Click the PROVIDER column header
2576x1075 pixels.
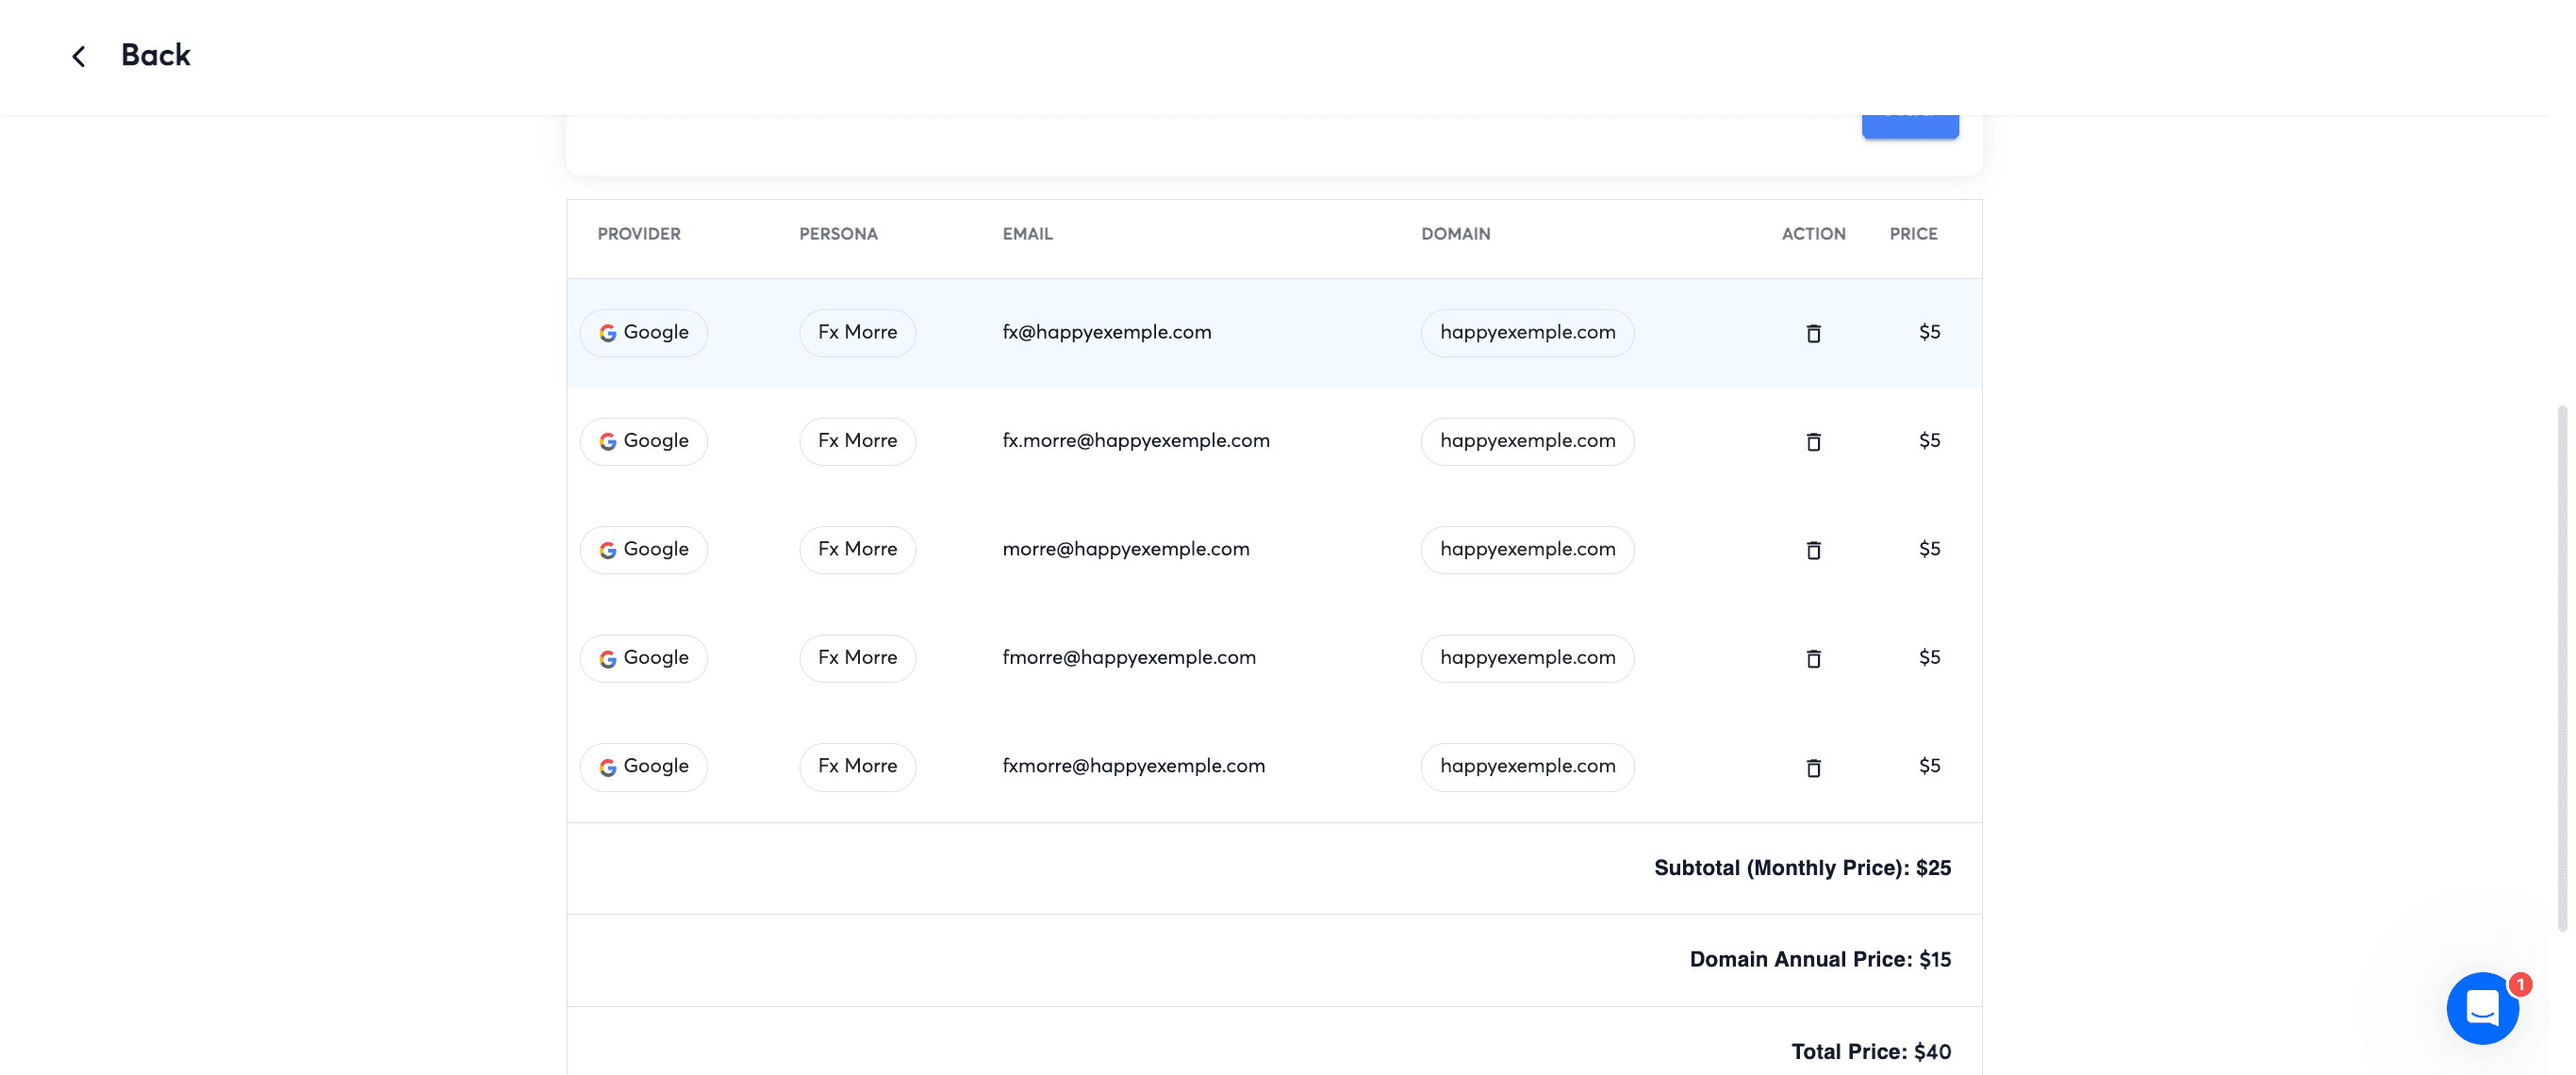(x=638, y=233)
